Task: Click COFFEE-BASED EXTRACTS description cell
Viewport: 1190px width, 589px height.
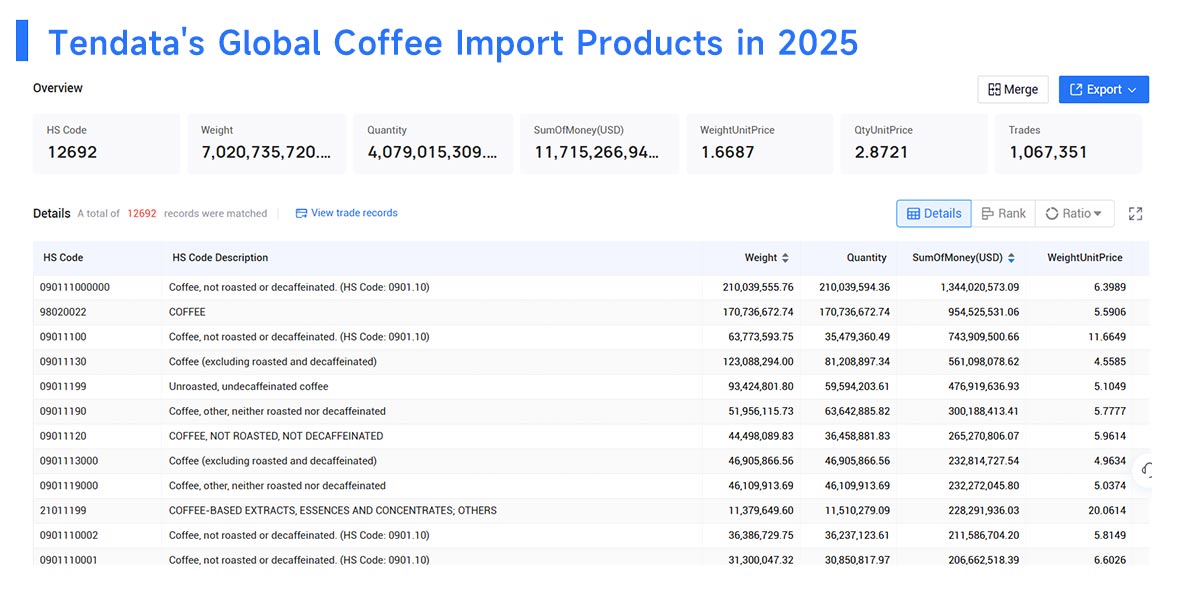Action: (x=333, y=511)
